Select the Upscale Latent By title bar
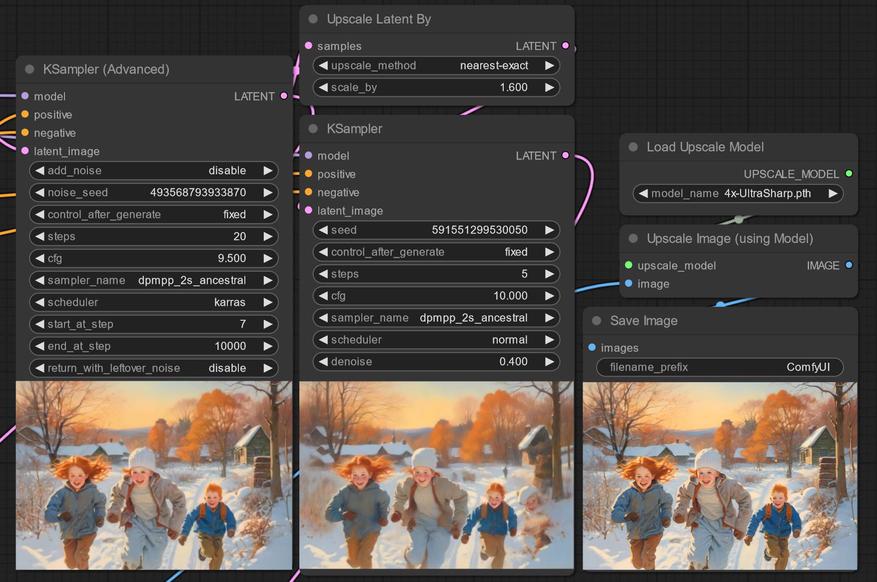The width and height of the screenshot is (877, 582). pos(436,19)
